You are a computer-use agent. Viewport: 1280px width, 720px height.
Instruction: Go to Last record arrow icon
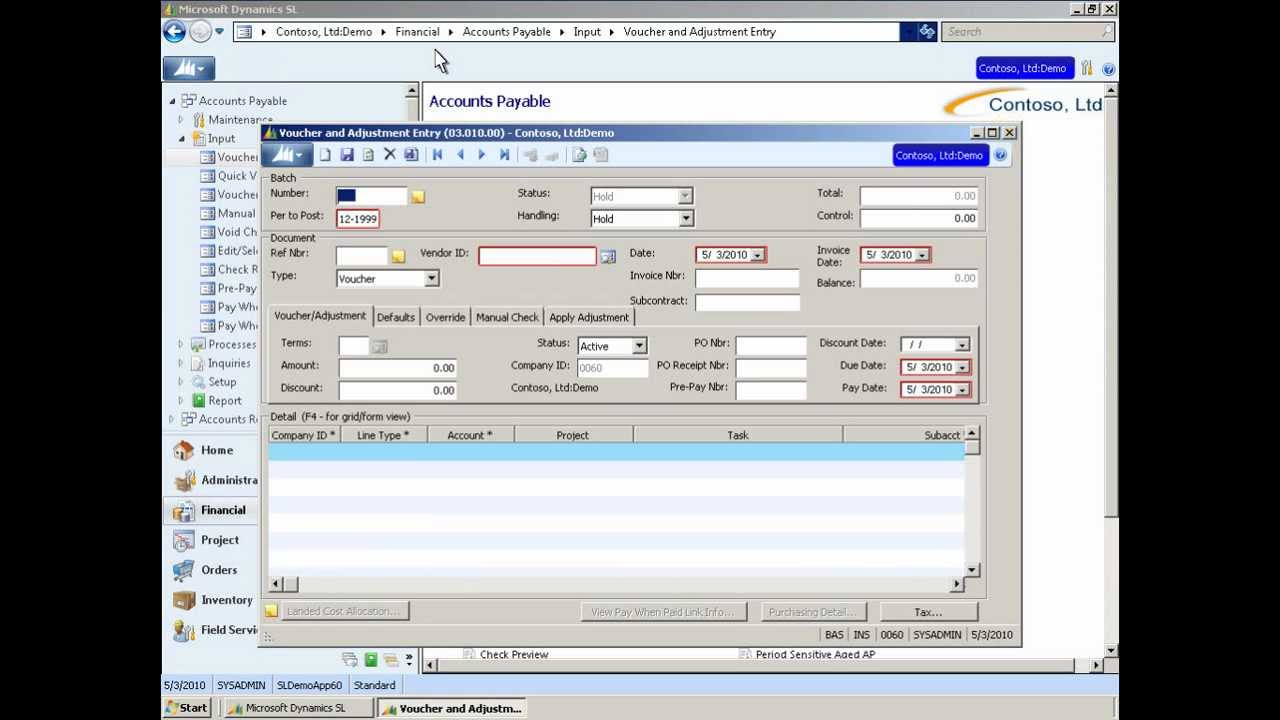tap(504, 155)
